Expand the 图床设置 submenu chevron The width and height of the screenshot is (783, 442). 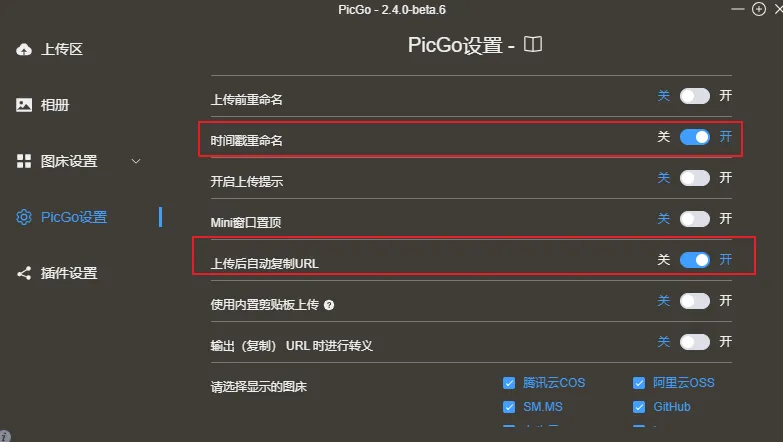coord(137,161)
